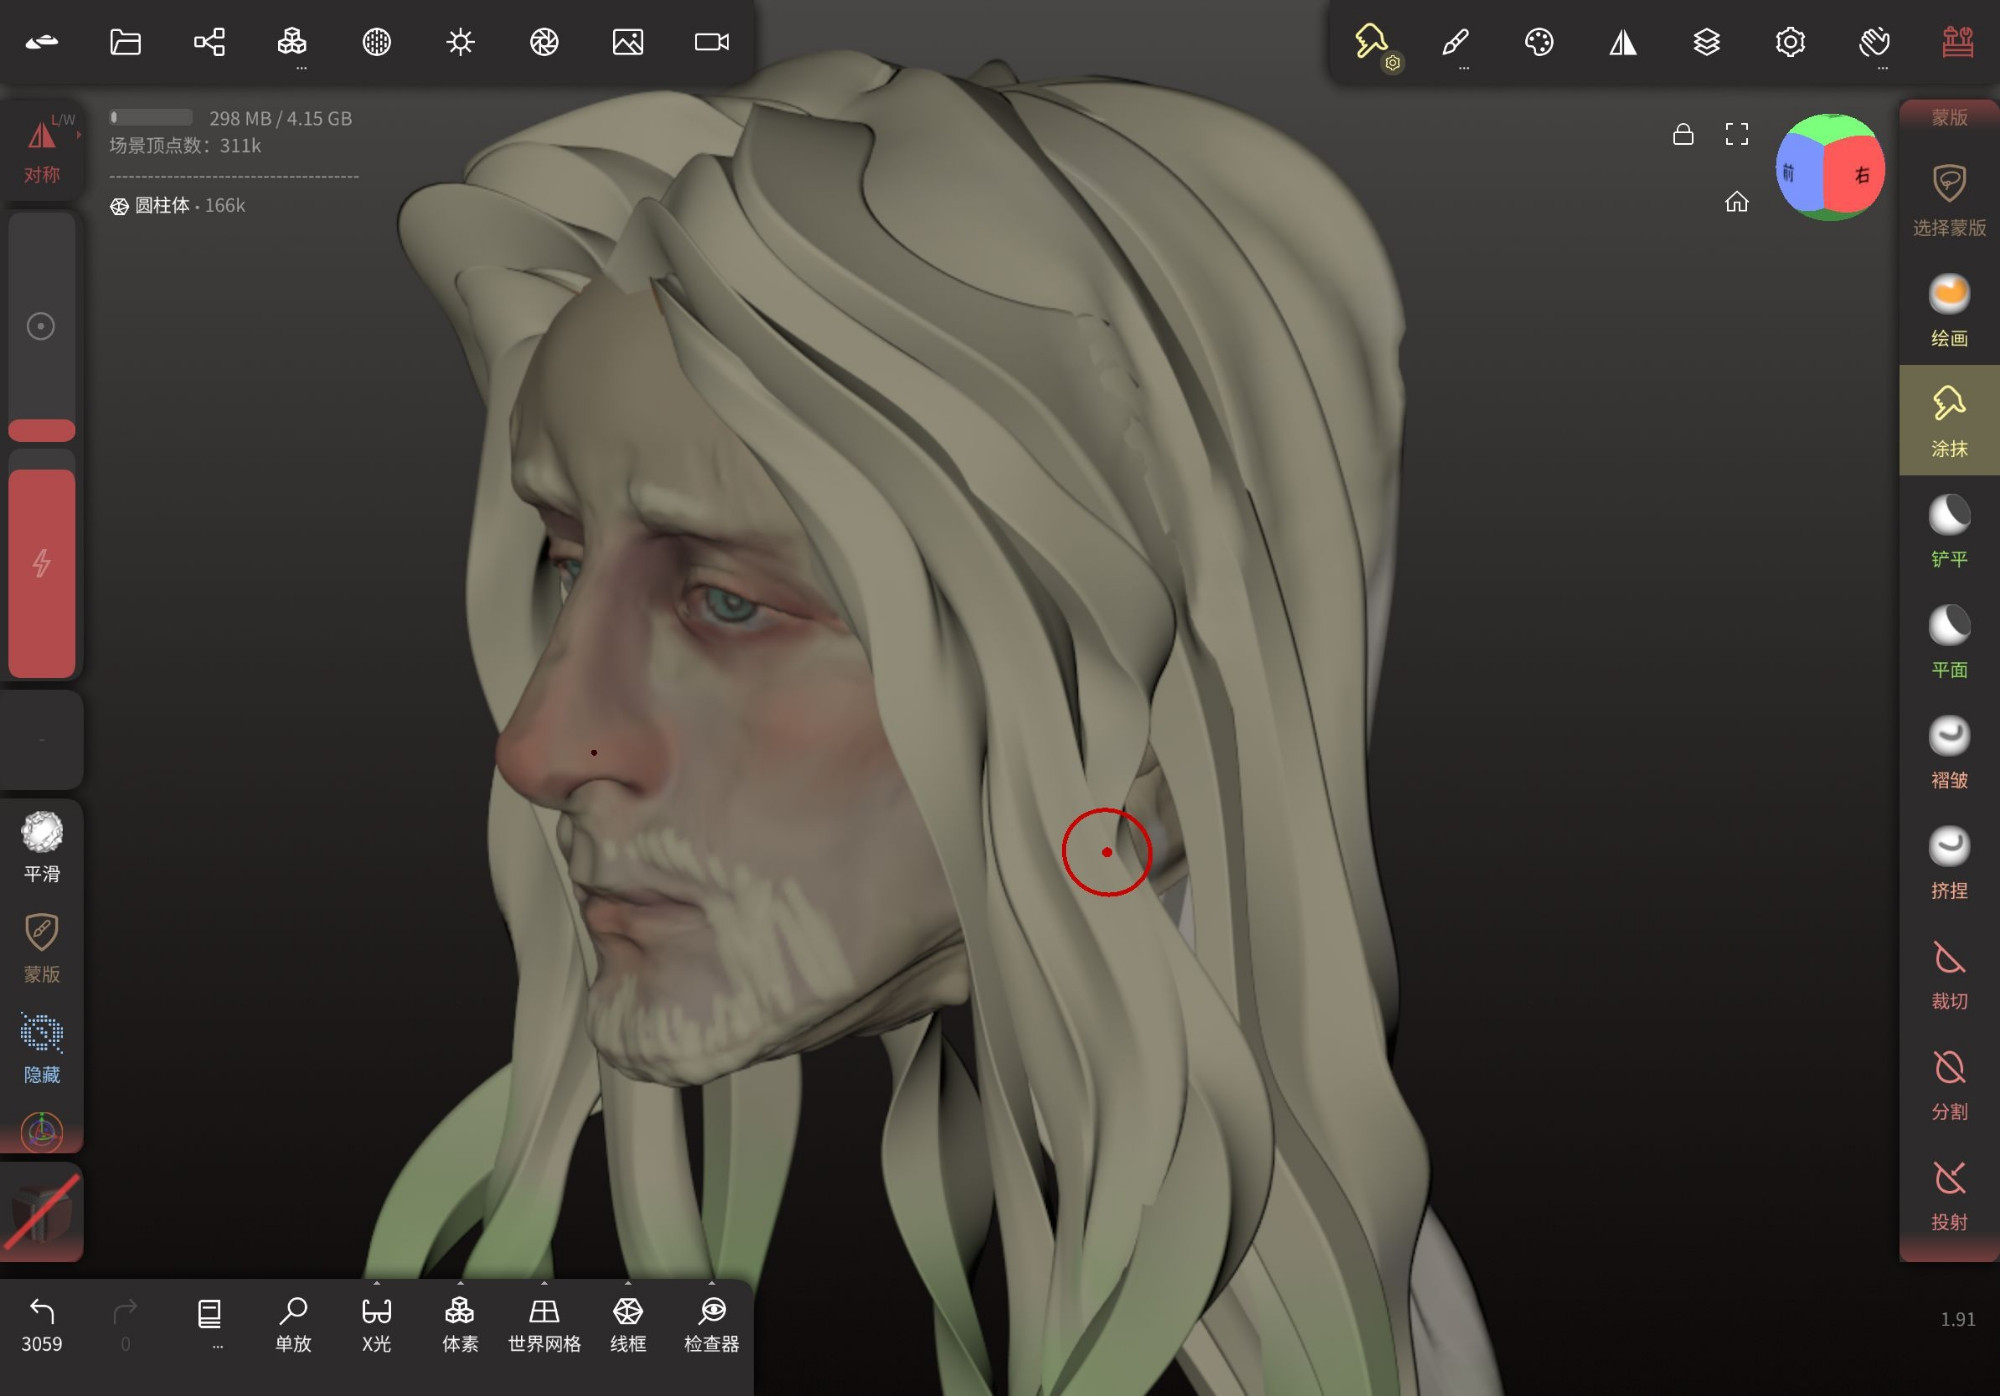Open the symmetry triangle menu in top bar
This screenshot has height=1396, width=2000.
[1623, 42]
